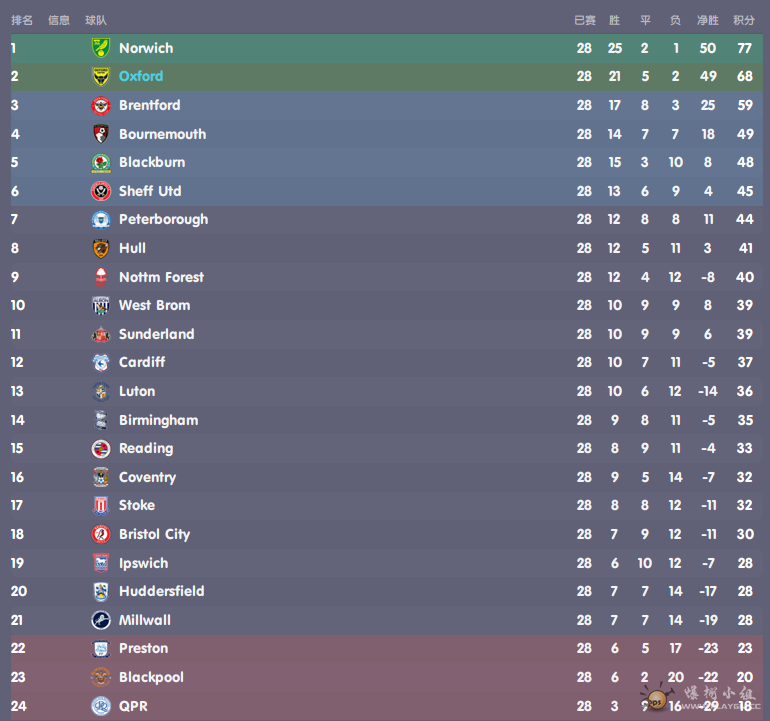This screenshot has width=770, height=721.
Task: Open the Oxford club crest
Action: click(x=101, y=77)
